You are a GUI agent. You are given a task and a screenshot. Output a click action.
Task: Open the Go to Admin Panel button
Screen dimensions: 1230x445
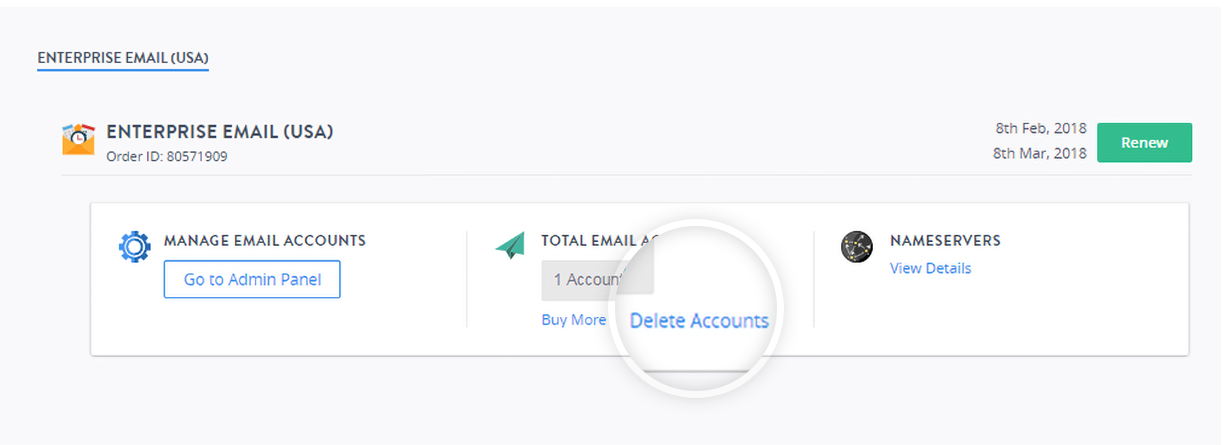[252, 280]
